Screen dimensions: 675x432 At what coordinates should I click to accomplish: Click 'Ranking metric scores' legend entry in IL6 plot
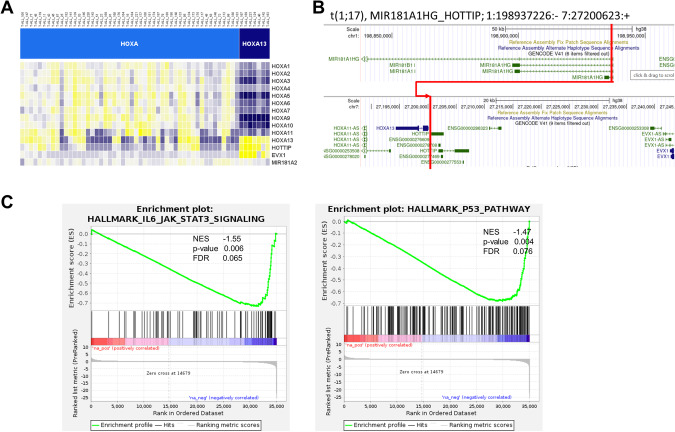coord(223,425)
